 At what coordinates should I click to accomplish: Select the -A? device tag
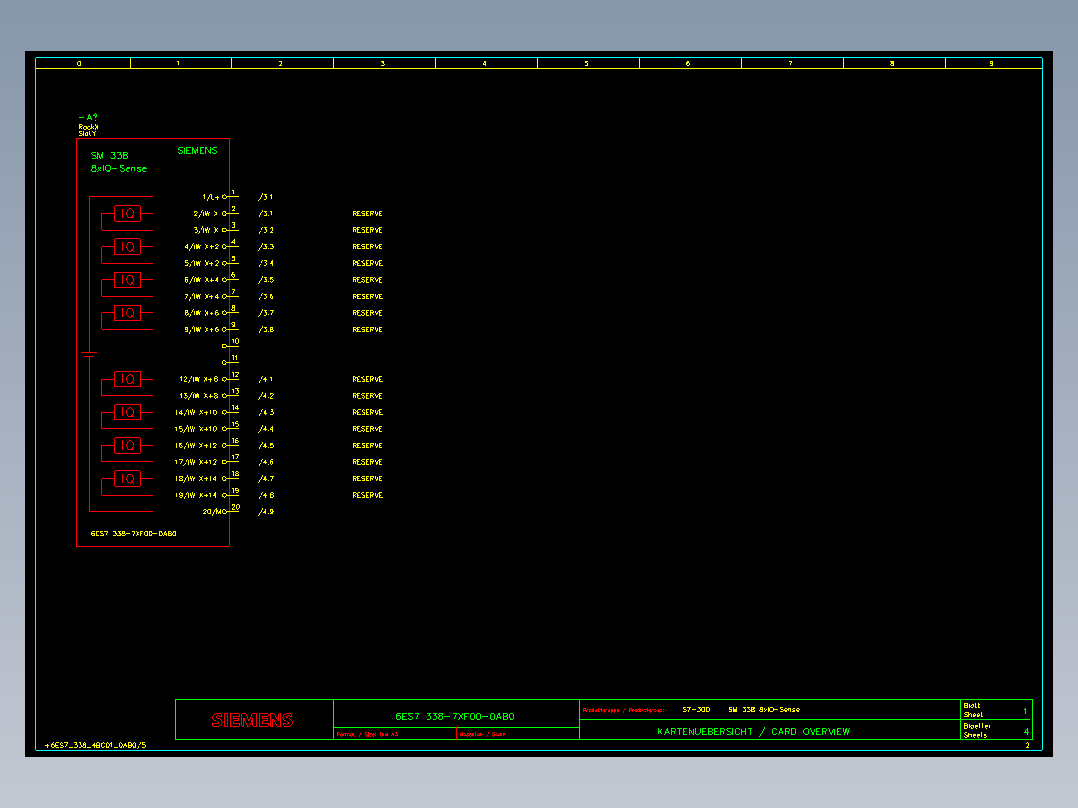[x=88, y=118]
